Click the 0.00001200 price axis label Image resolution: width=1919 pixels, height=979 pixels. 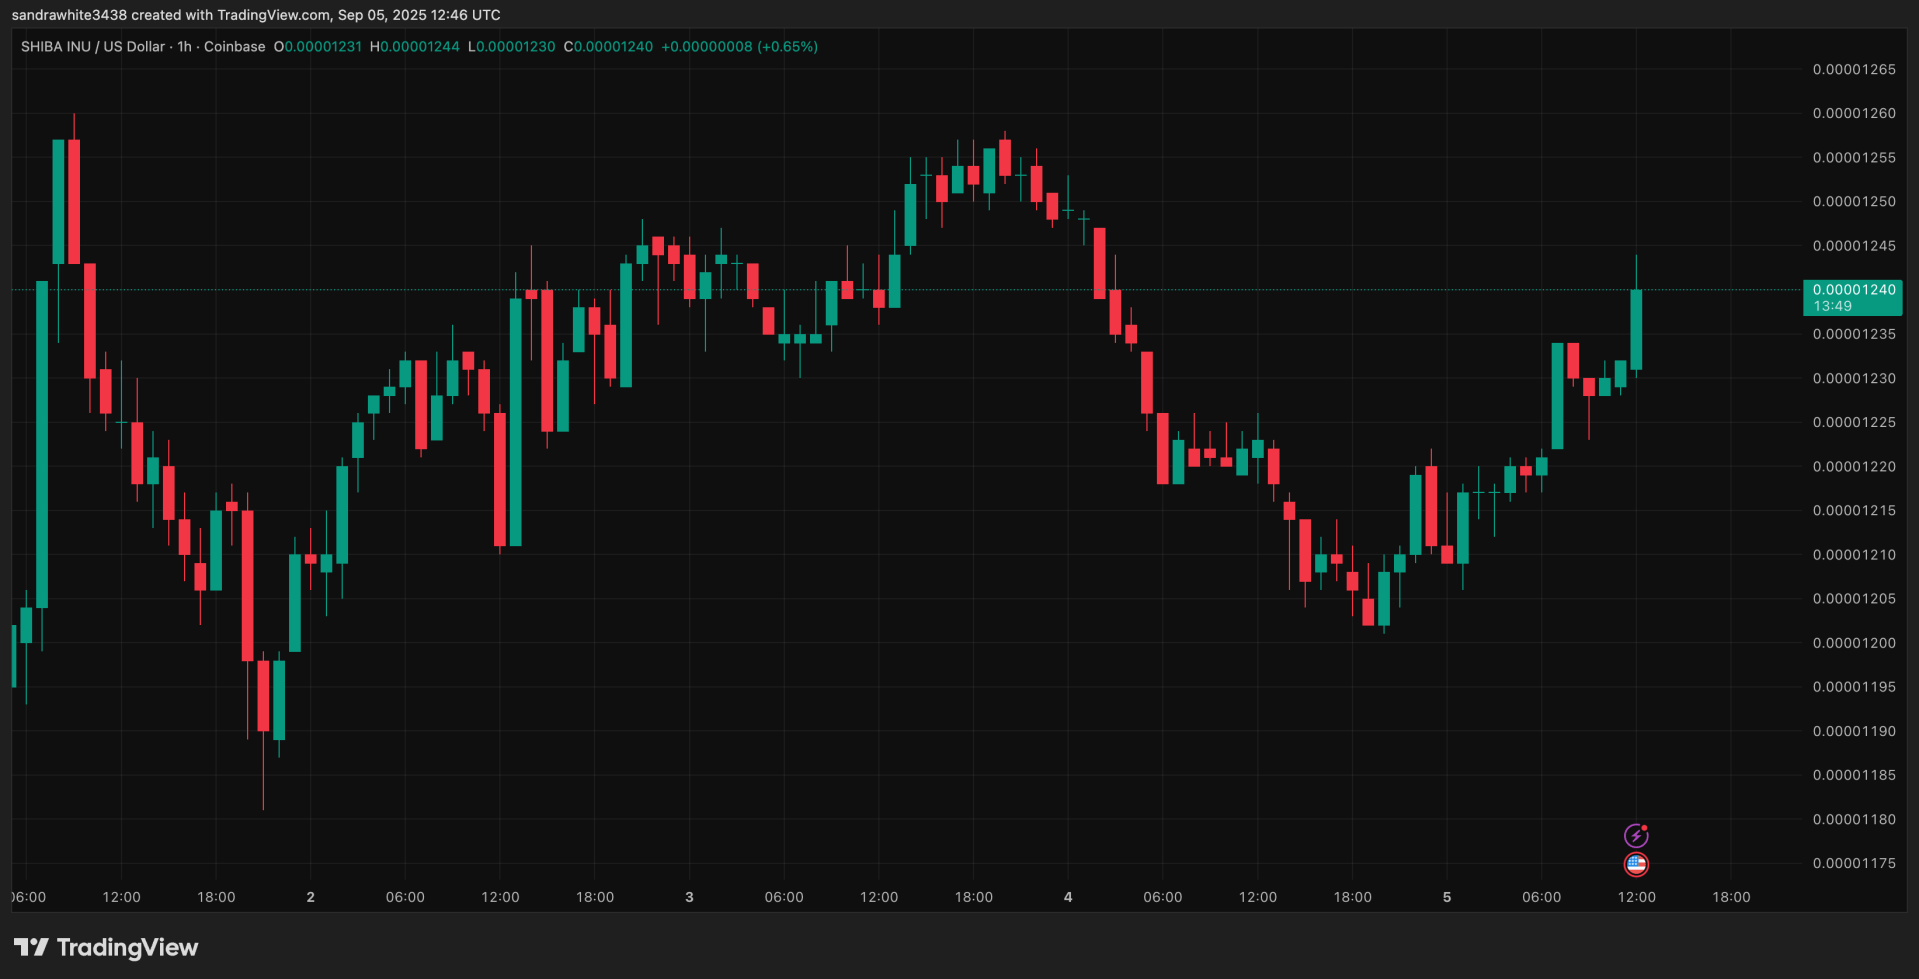click(1853, 643)
